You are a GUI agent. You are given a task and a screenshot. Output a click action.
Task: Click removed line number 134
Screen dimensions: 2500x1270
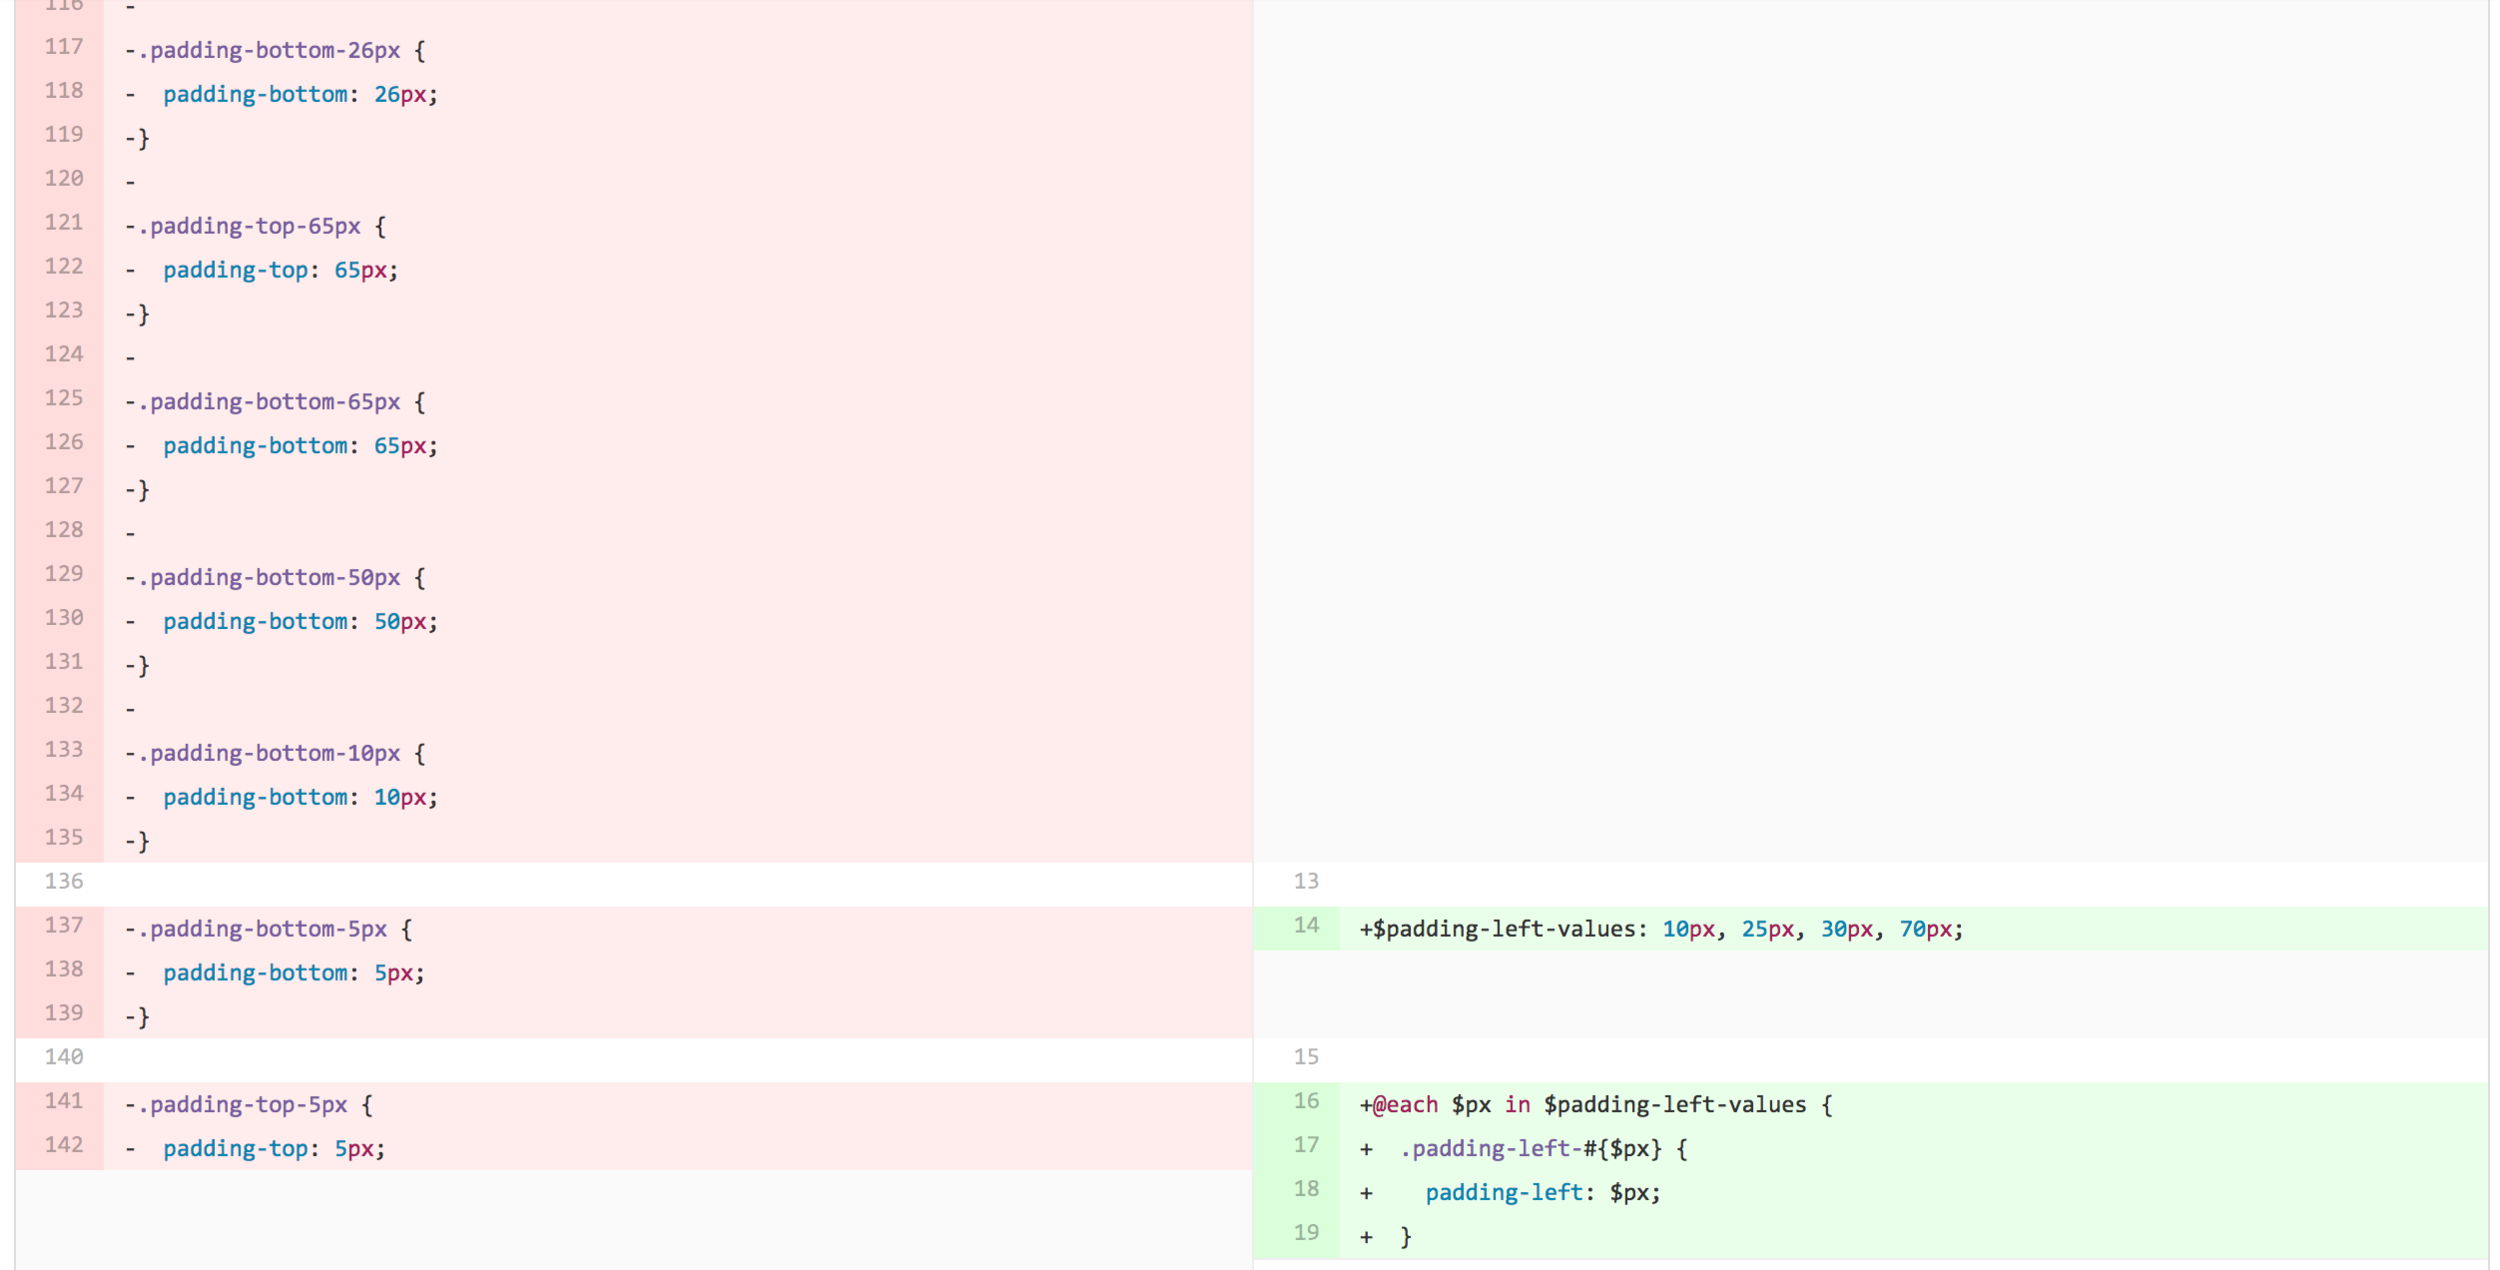coord(63,794)
